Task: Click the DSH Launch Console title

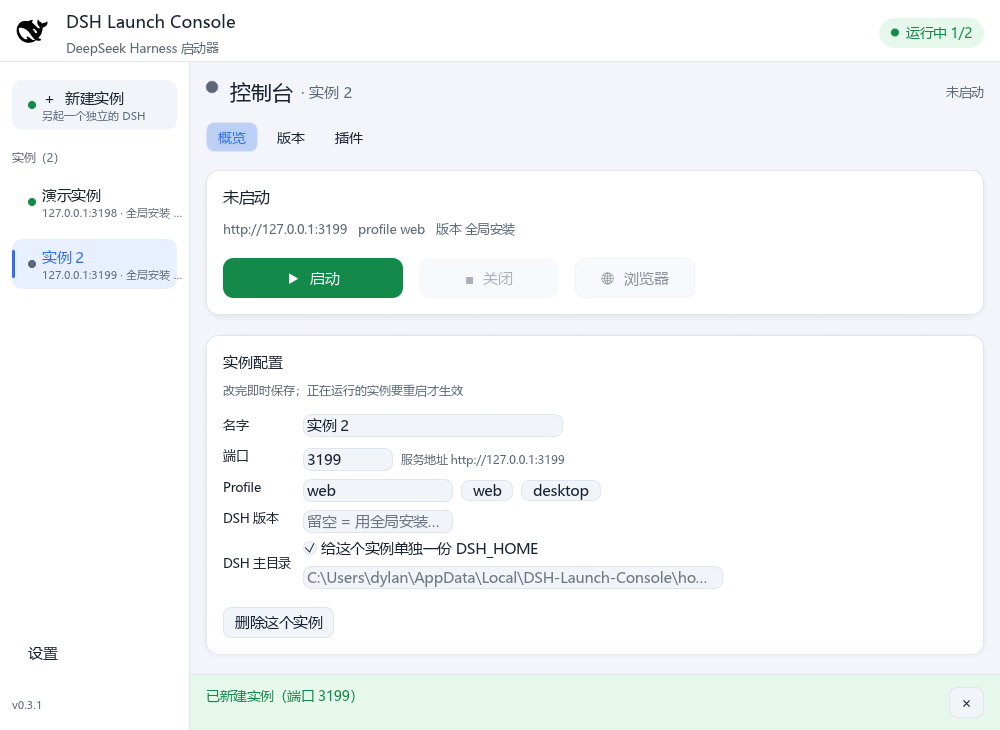Action: coord(151,22)
